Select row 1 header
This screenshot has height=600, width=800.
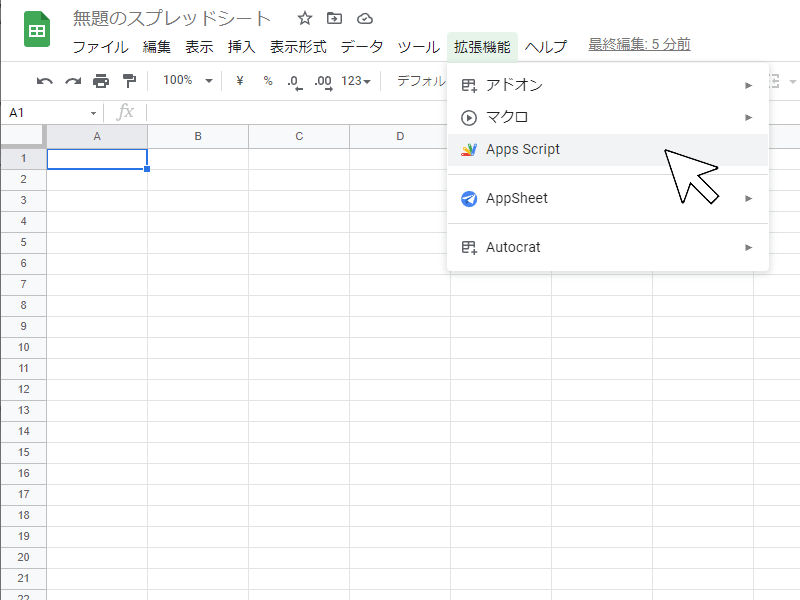tap(23, 159)
